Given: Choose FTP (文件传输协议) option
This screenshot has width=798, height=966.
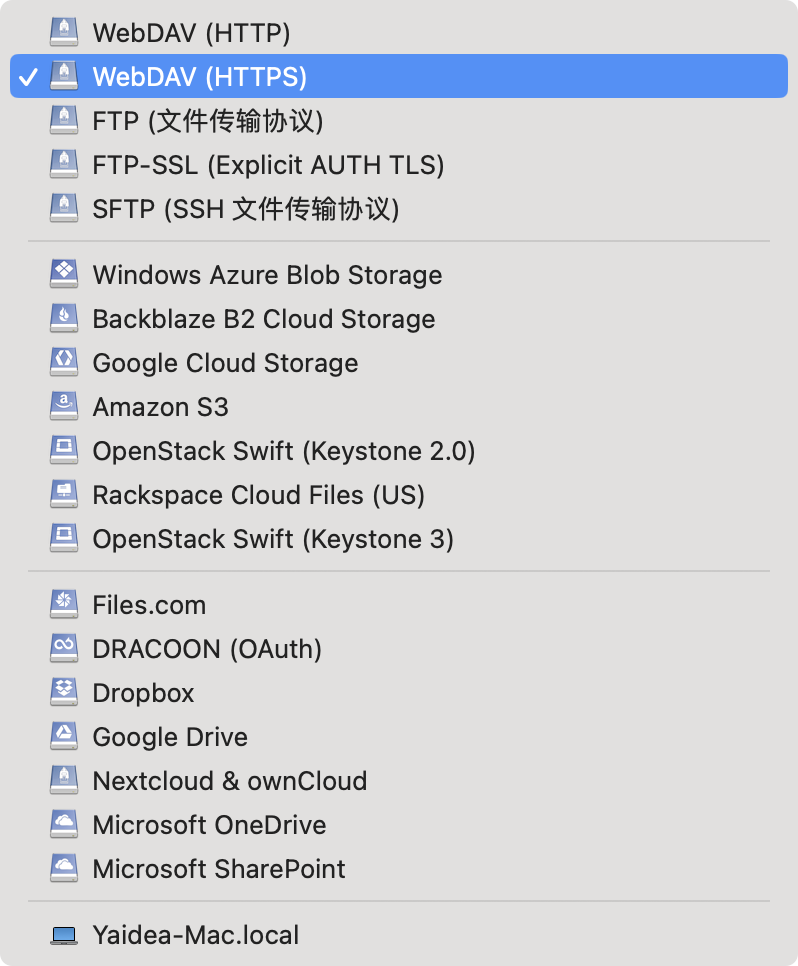Looking at the screenshot, I should 208,121.
